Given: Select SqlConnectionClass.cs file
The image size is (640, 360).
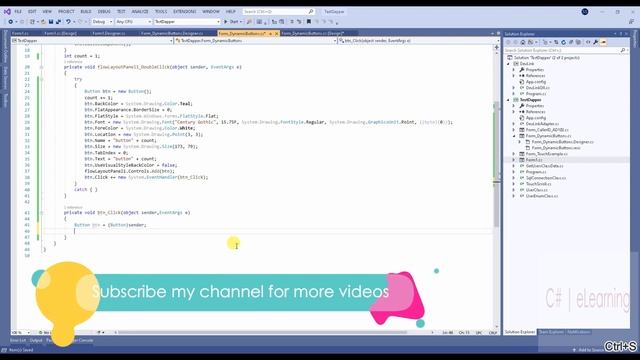Looking at the screenshot, I should [x=545, y=178].
